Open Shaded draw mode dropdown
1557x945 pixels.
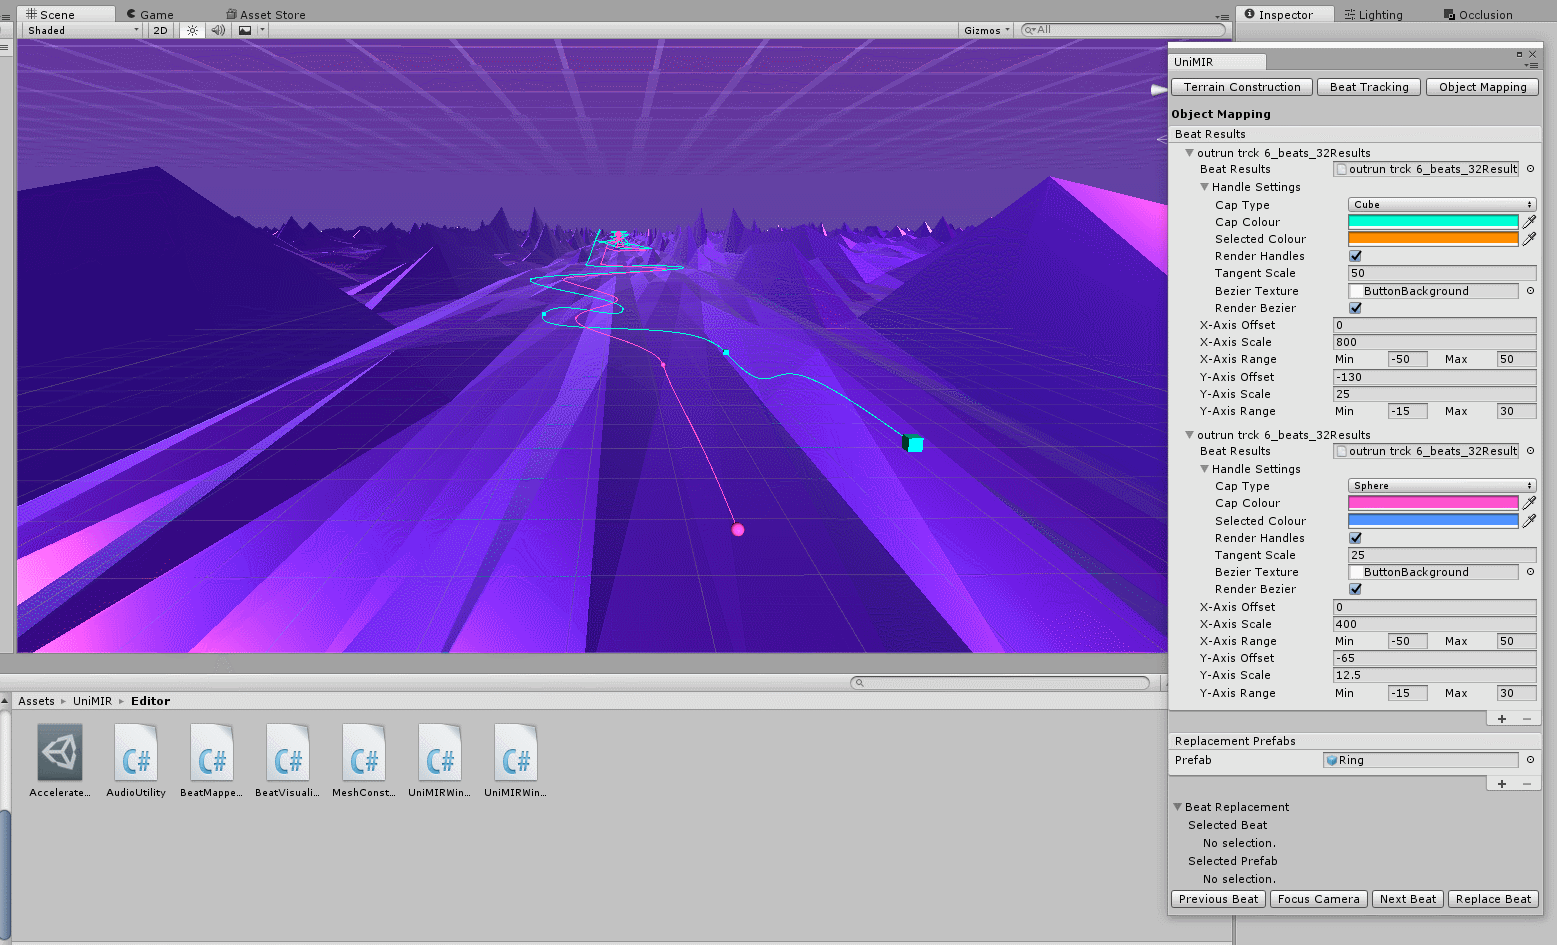point(83,30)
